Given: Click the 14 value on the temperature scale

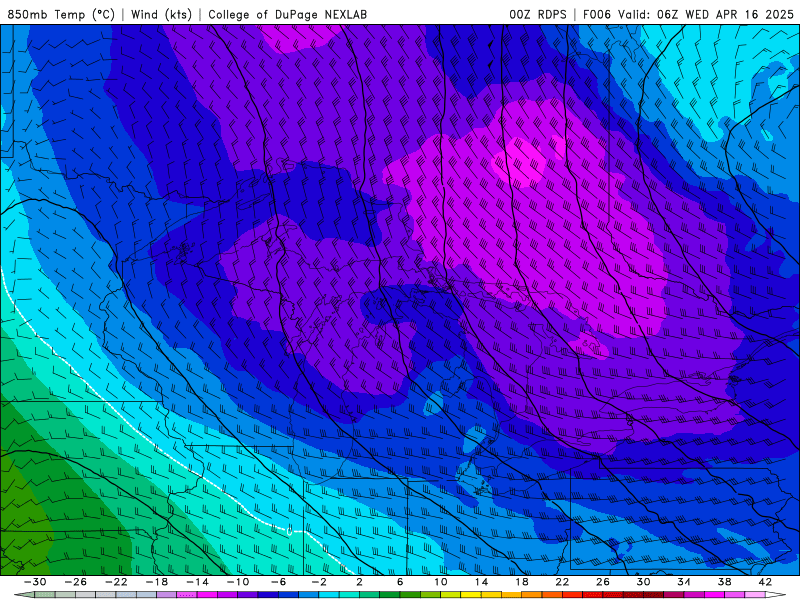Looking at the screenshot, I should [481, 582].
